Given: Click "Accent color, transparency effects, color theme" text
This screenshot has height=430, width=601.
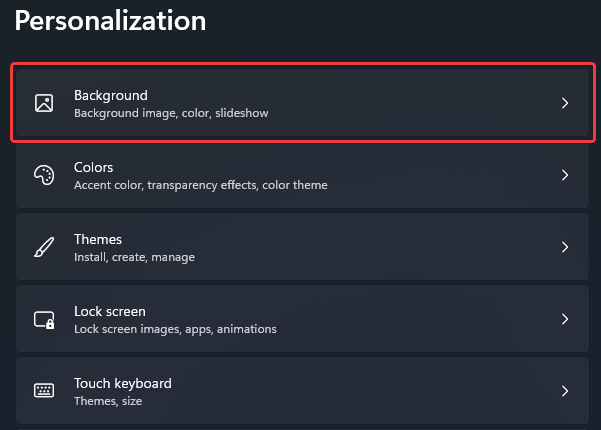Looking at the screenshot, I should (200, 185).
